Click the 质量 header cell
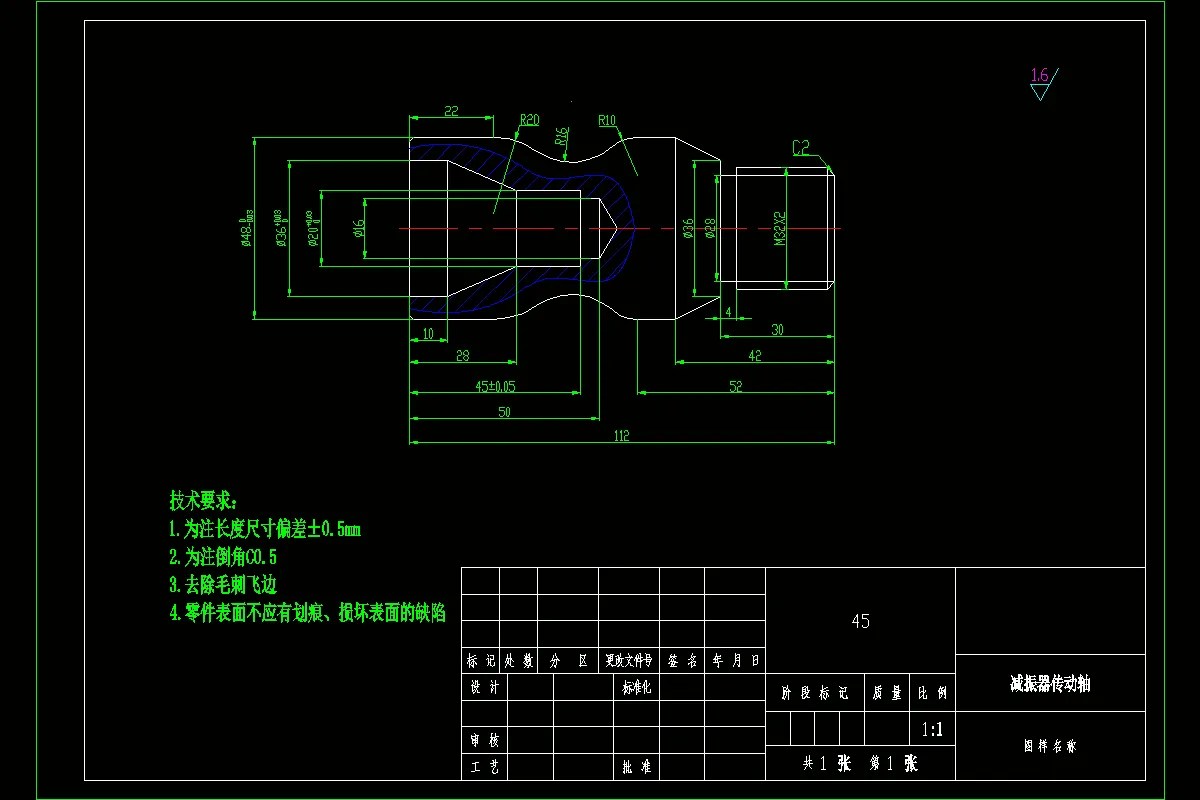The width and height of the screenshot is (1200, 800). 885,692
